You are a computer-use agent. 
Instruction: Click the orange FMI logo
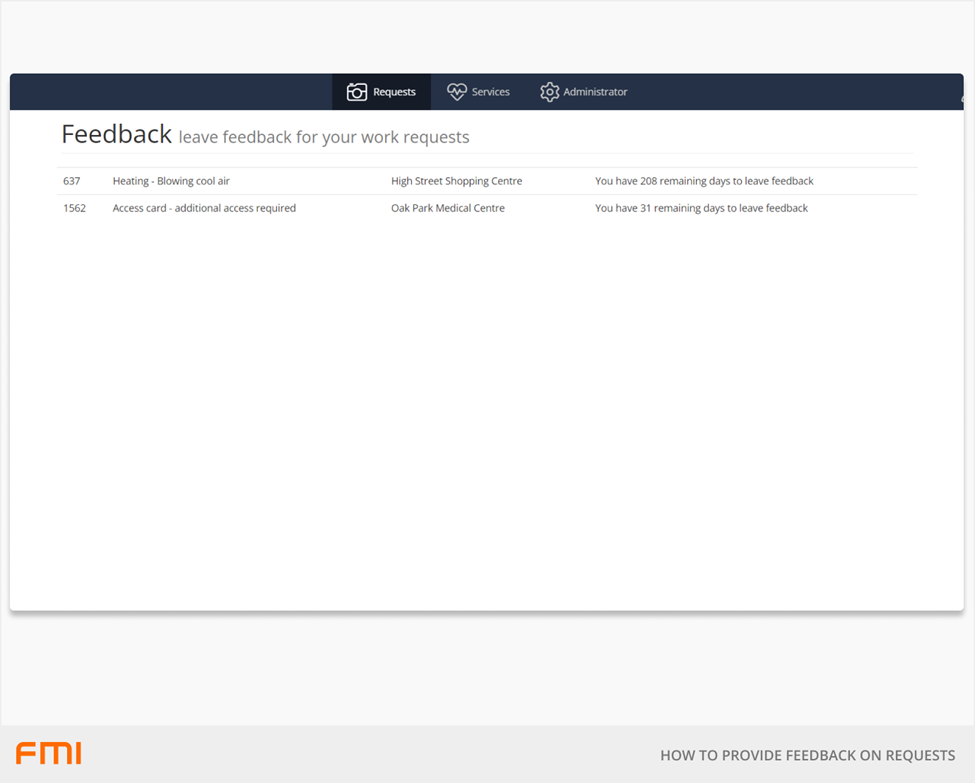48,754
